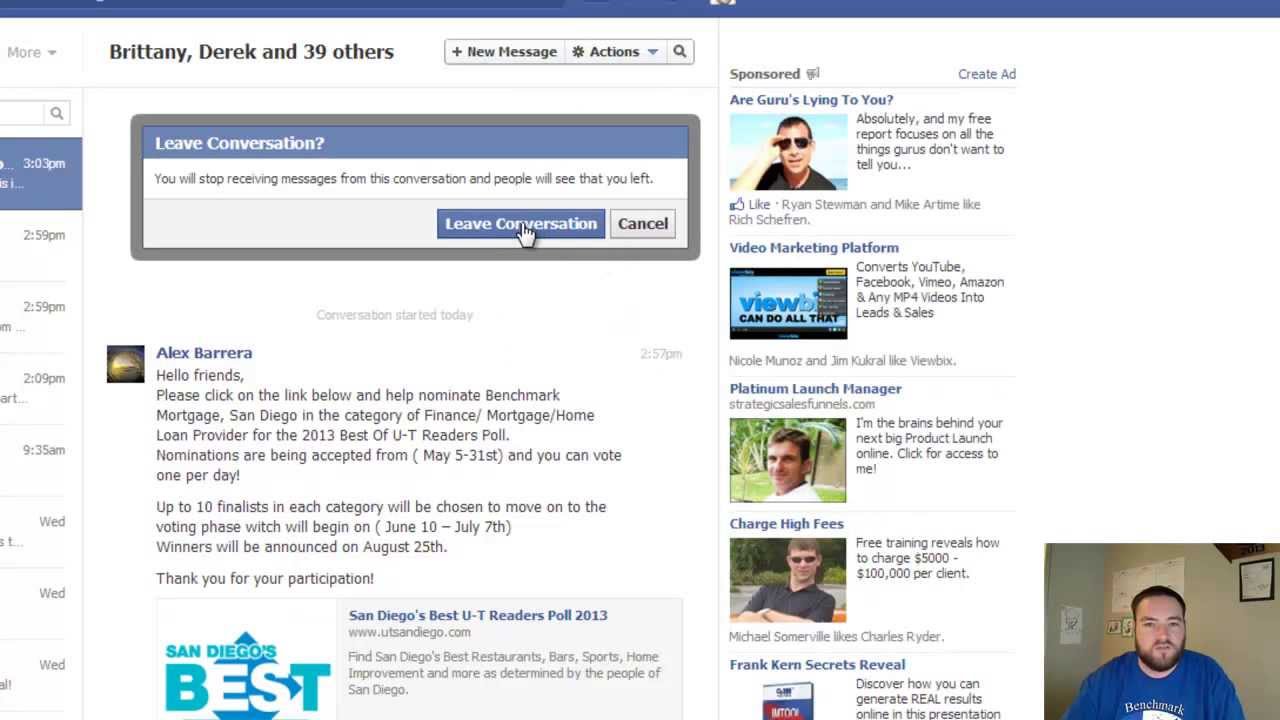This screenshot has width=1280, height=720.
Task: Click the sunglasses man ad thumbnail
Action: click(788, 152)
